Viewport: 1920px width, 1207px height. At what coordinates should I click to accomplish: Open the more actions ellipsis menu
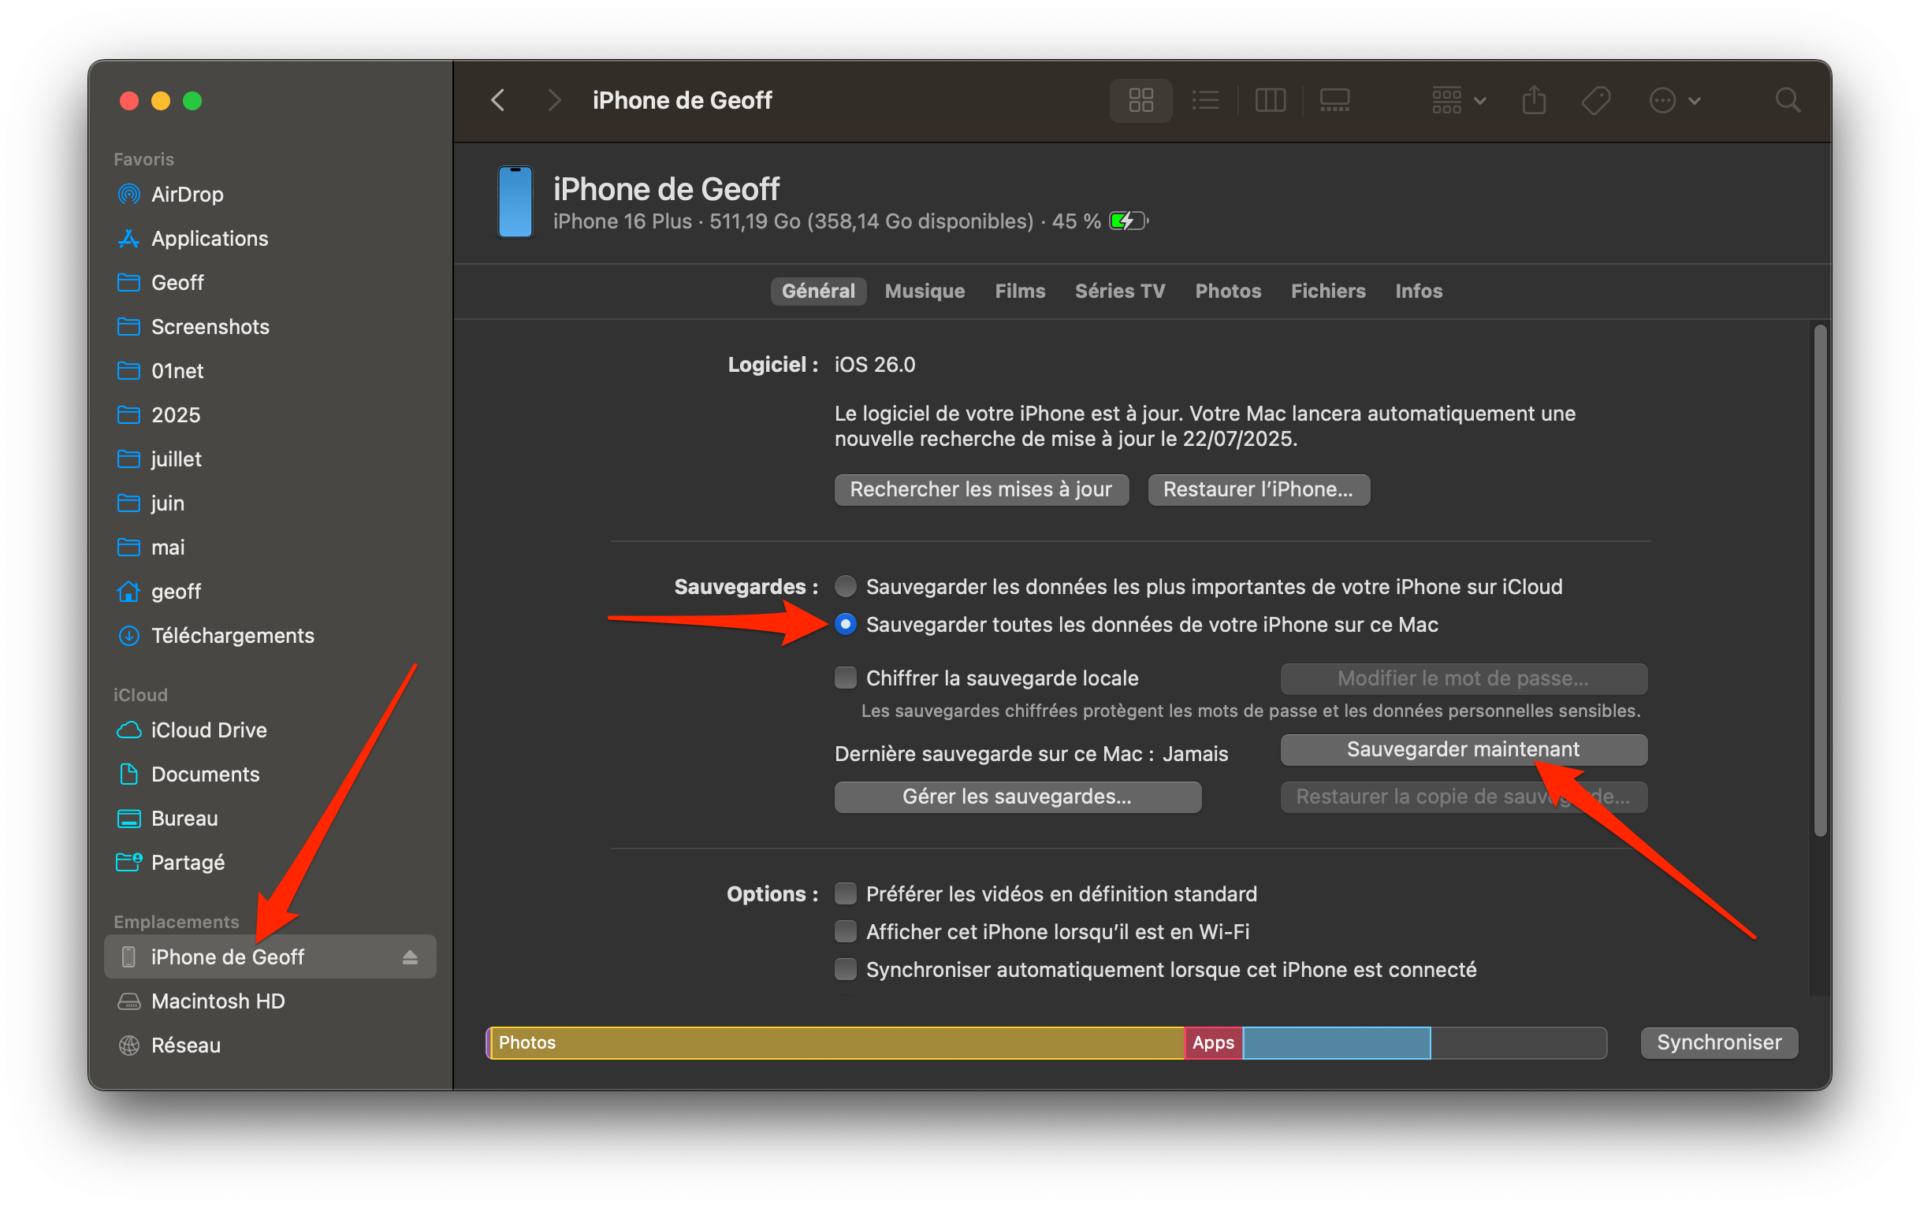[1674, 100]
